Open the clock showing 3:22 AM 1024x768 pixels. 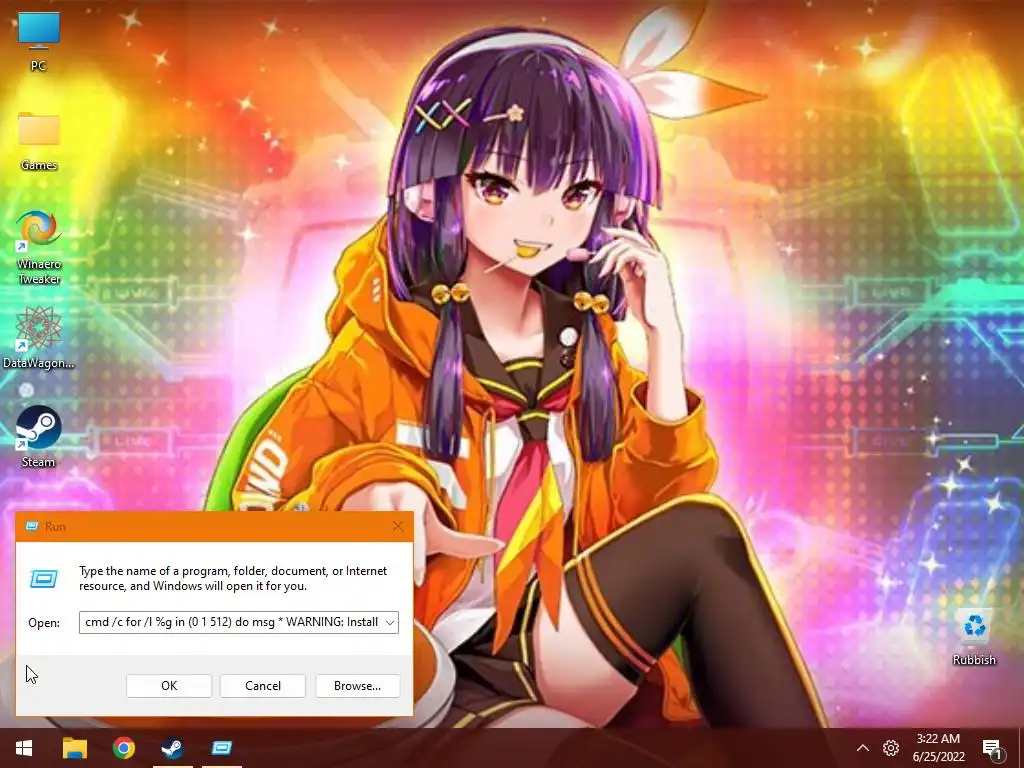coord(938,748)
